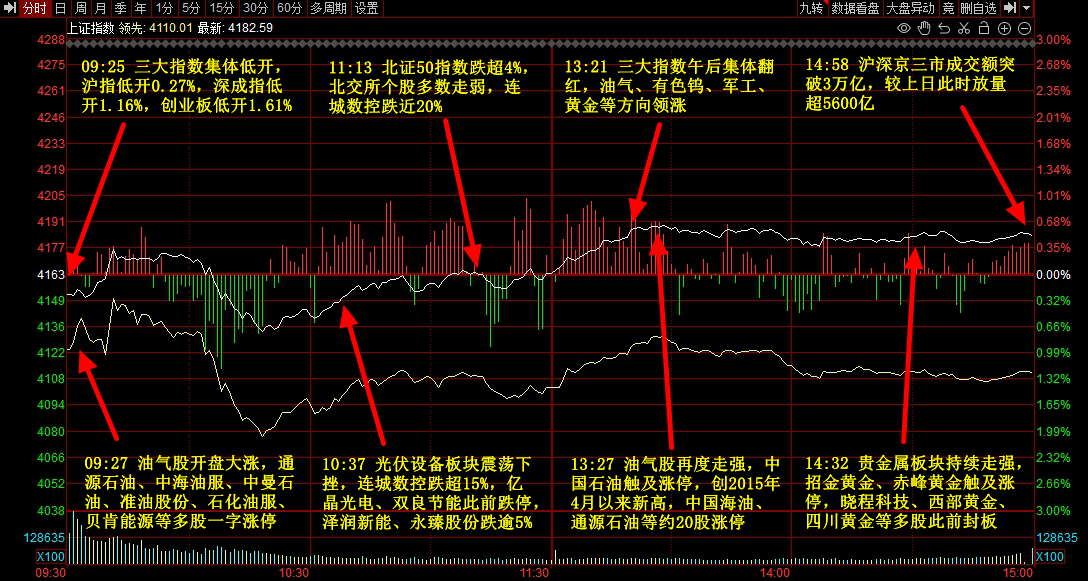Screen dimensions: 1088x581
Task: Open the top-right dropdown arrow menu
Action: (x=1027, y=8)
